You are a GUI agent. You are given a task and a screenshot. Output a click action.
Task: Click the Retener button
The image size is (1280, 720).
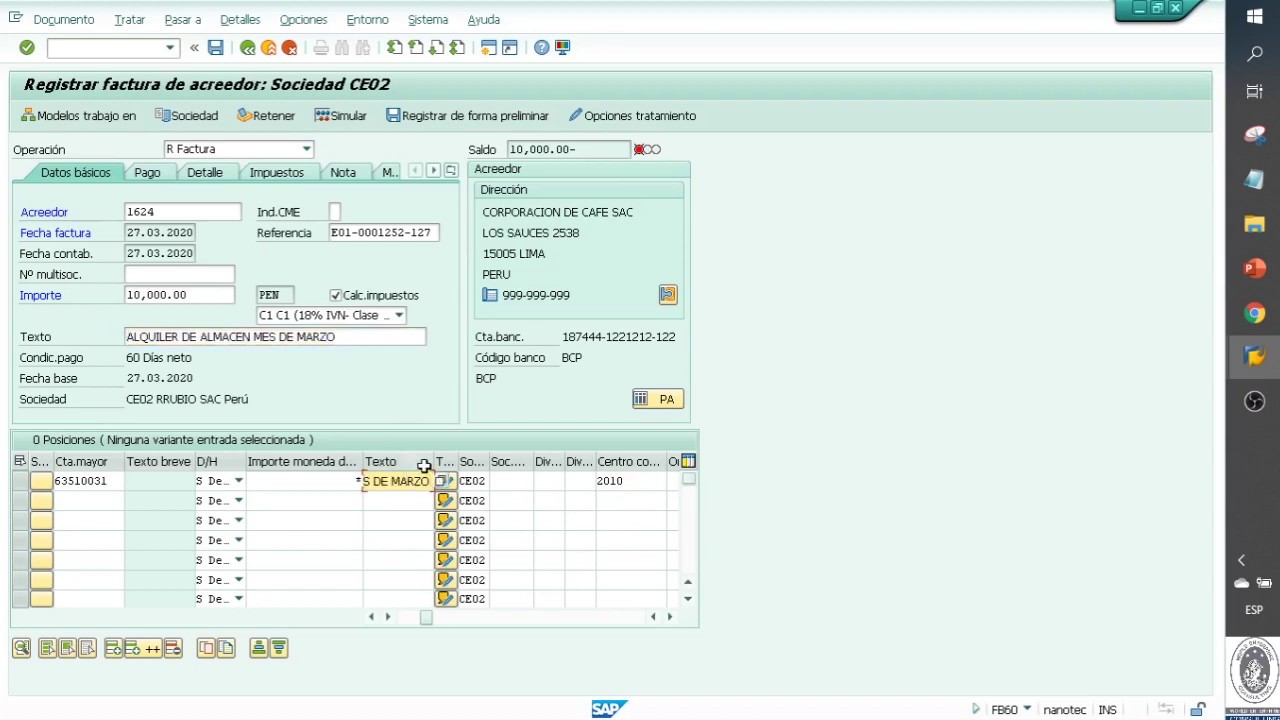tap(266, 116)
